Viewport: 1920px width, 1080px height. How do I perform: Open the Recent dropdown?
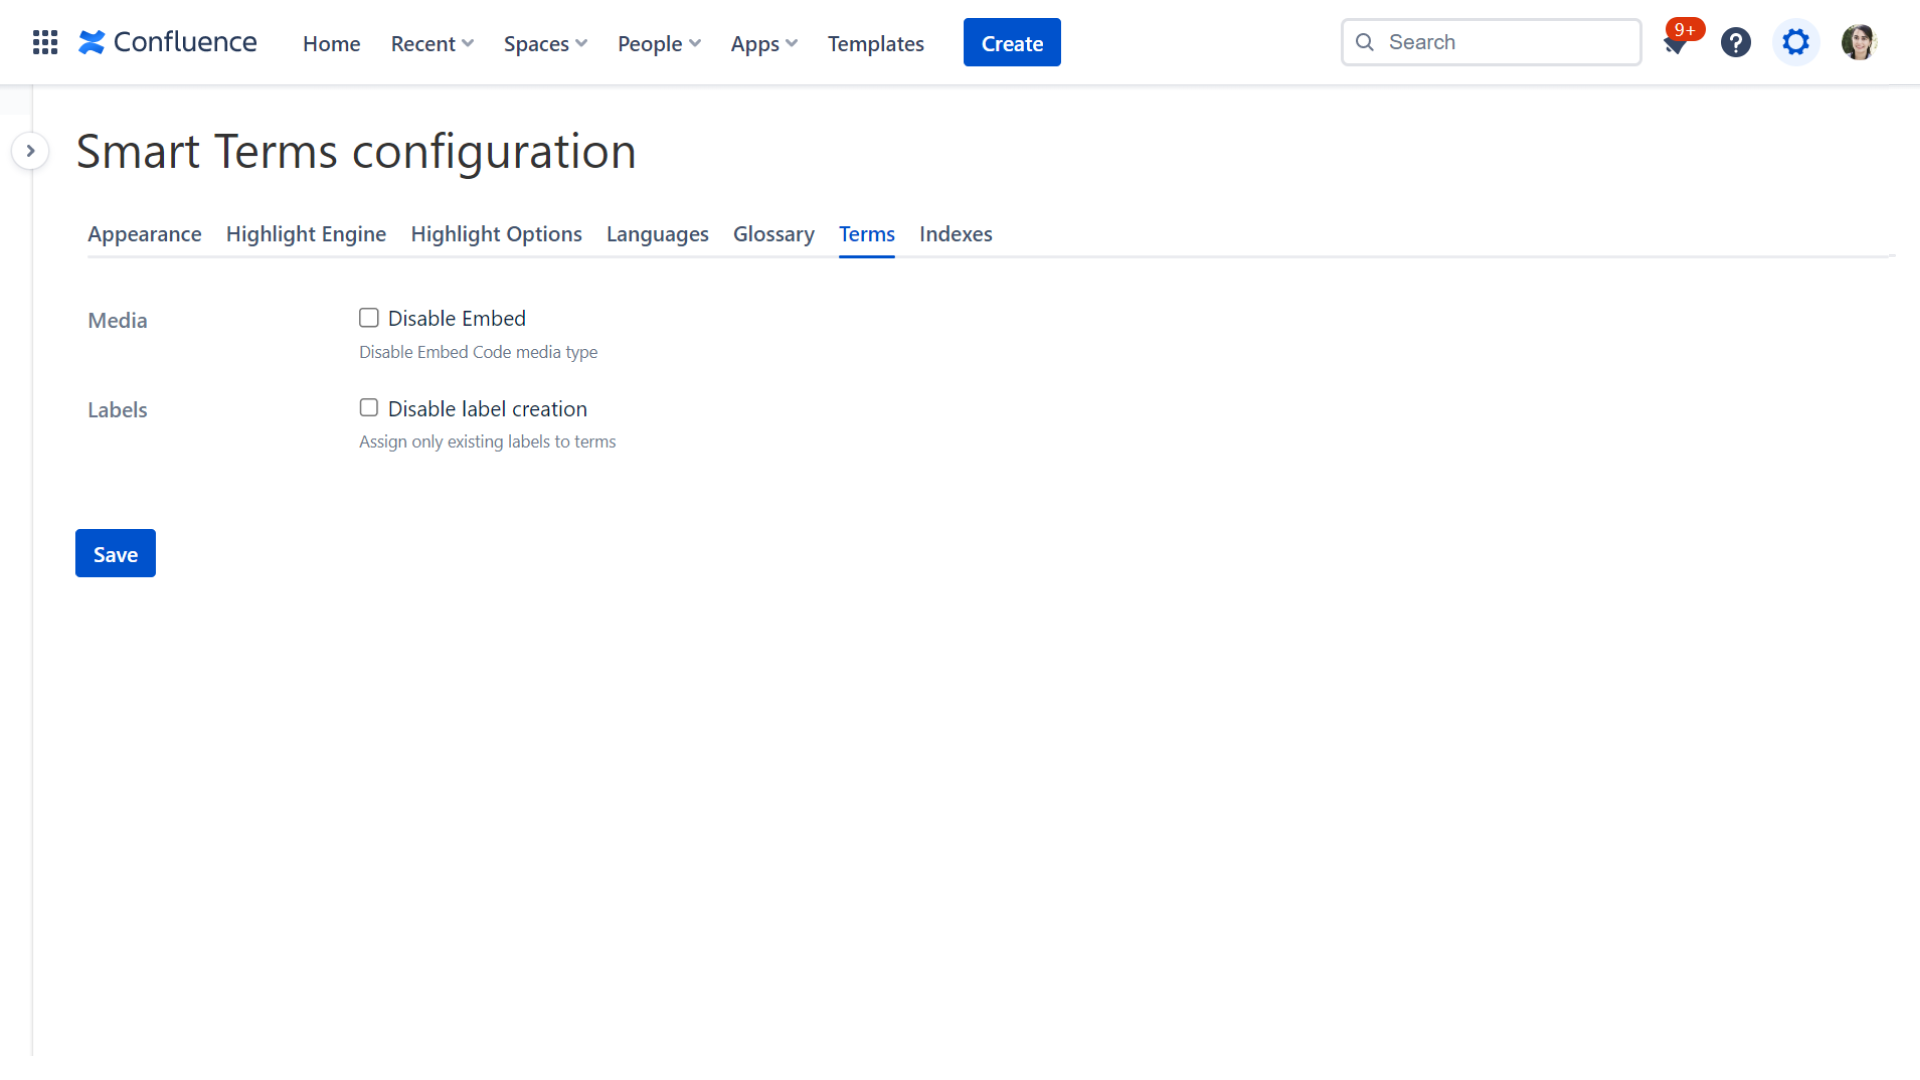pyautogui.click(x=432, y=44)
